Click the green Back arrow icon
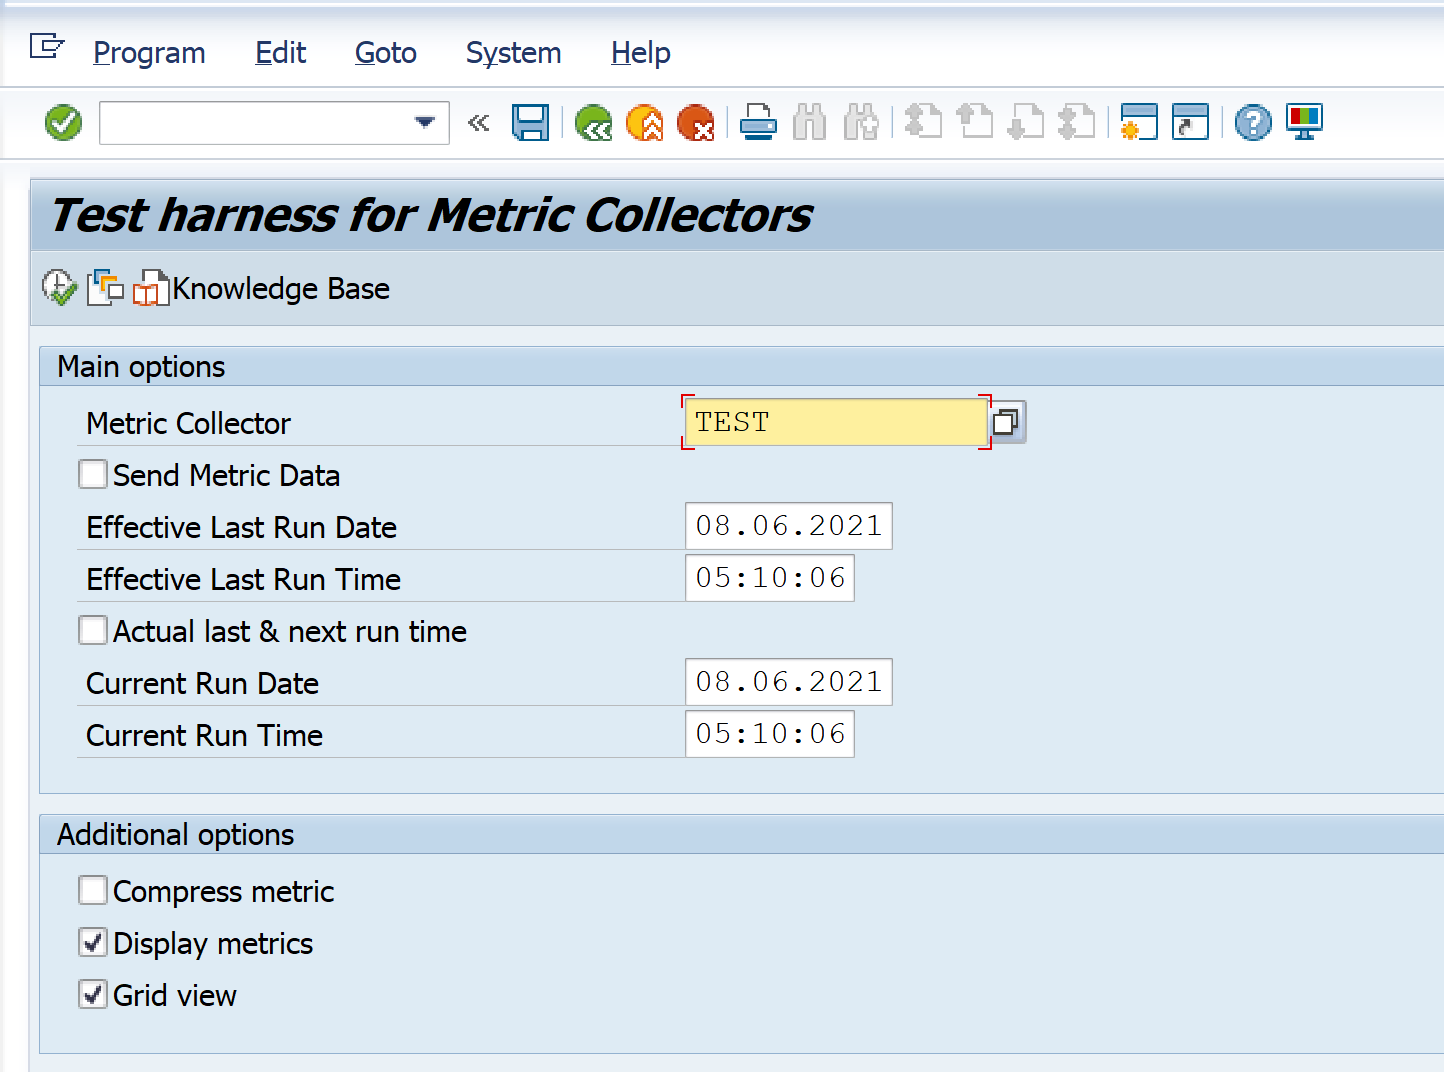 (x=593, y=123)
